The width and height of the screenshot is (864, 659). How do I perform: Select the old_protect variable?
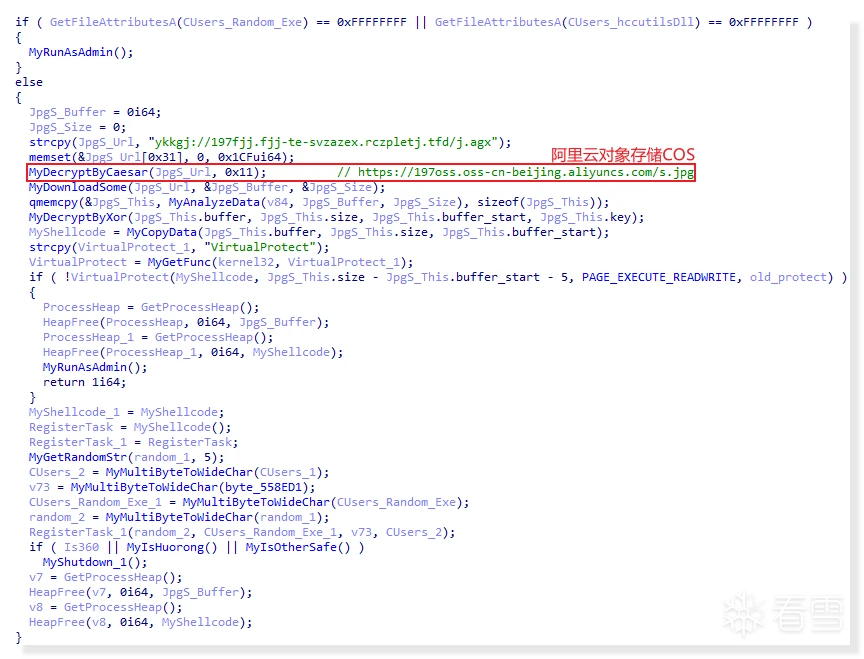click(788, 277)
